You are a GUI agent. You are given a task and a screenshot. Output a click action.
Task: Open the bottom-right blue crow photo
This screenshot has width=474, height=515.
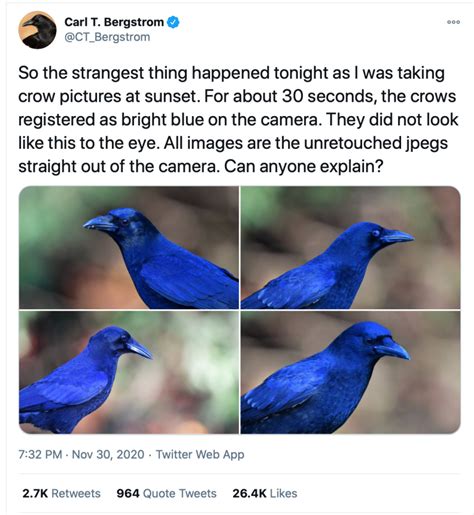(x=351, y=372)
